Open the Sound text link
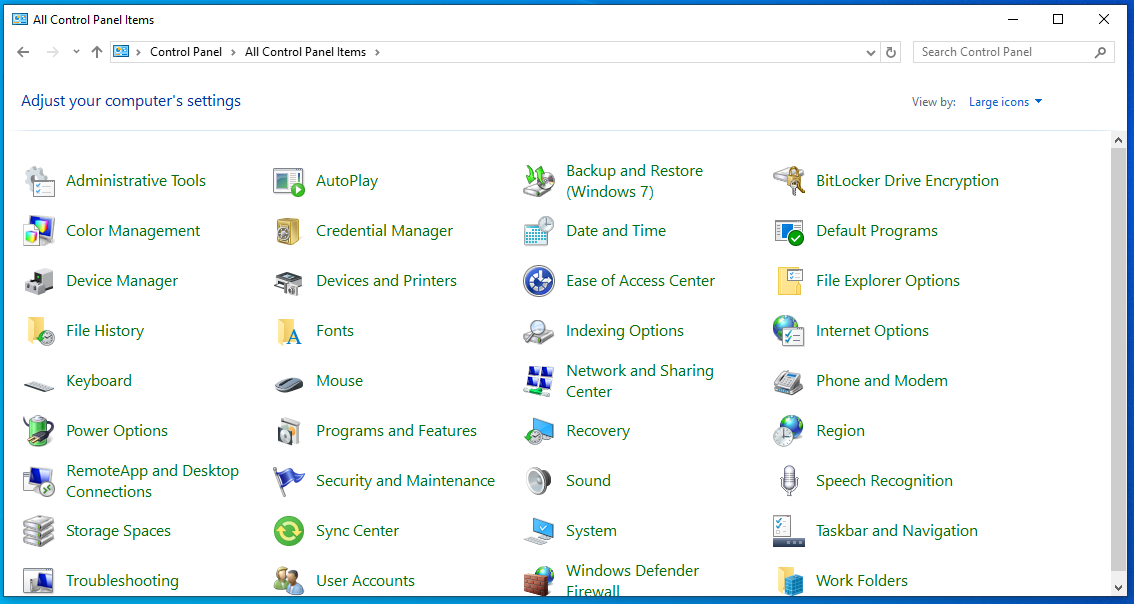Image resolution: width=1134 pixels, height=604 pixels. tap(589, 481)
